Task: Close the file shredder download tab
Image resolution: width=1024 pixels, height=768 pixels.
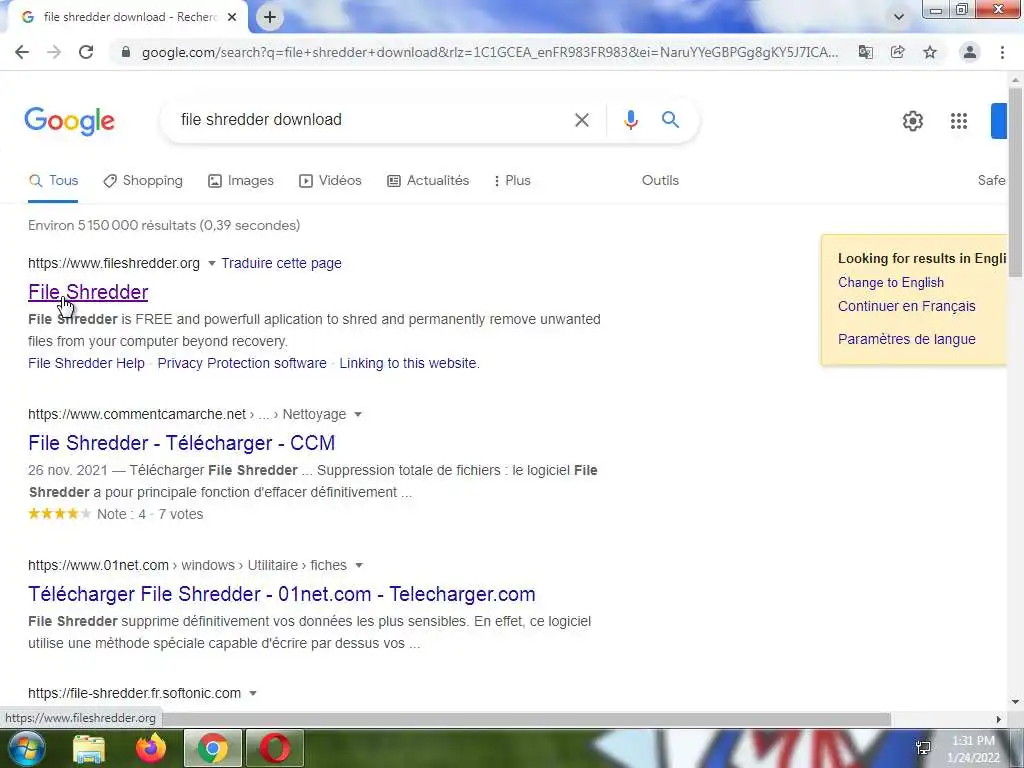Action: (x=232, y=17)
